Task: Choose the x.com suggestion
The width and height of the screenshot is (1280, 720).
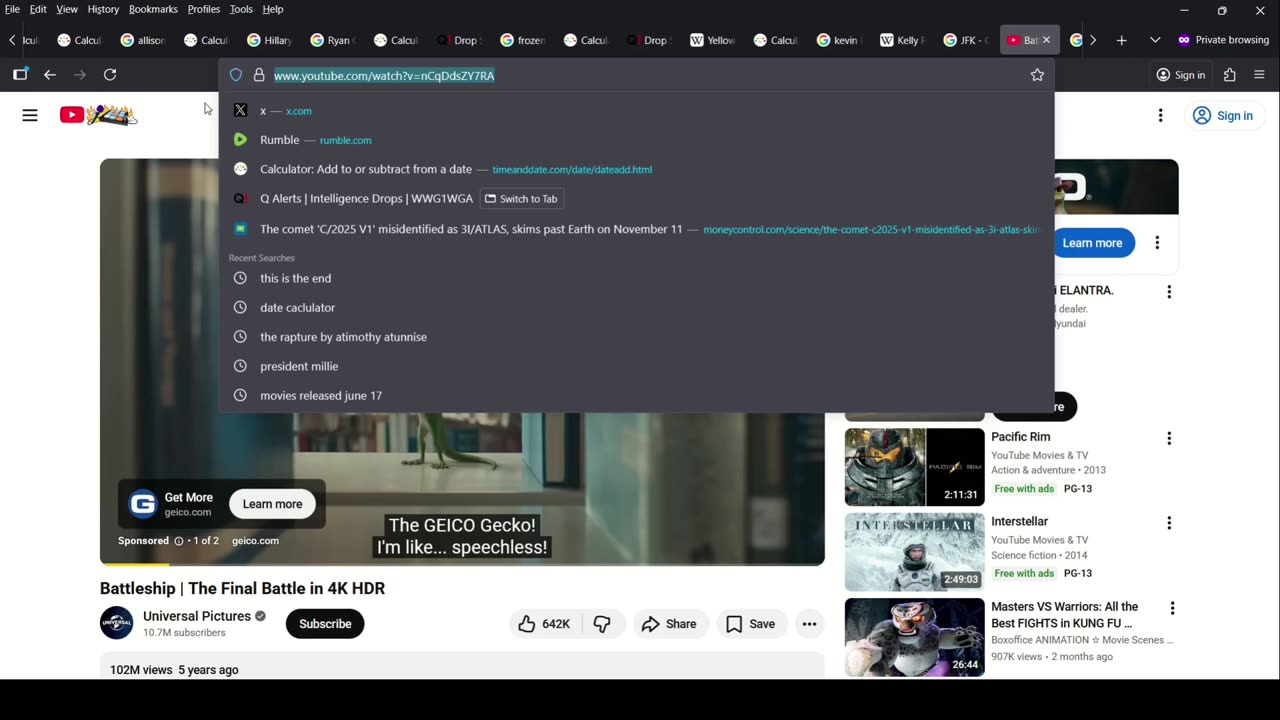Action: pyautogui.click(x=636, y=111)
